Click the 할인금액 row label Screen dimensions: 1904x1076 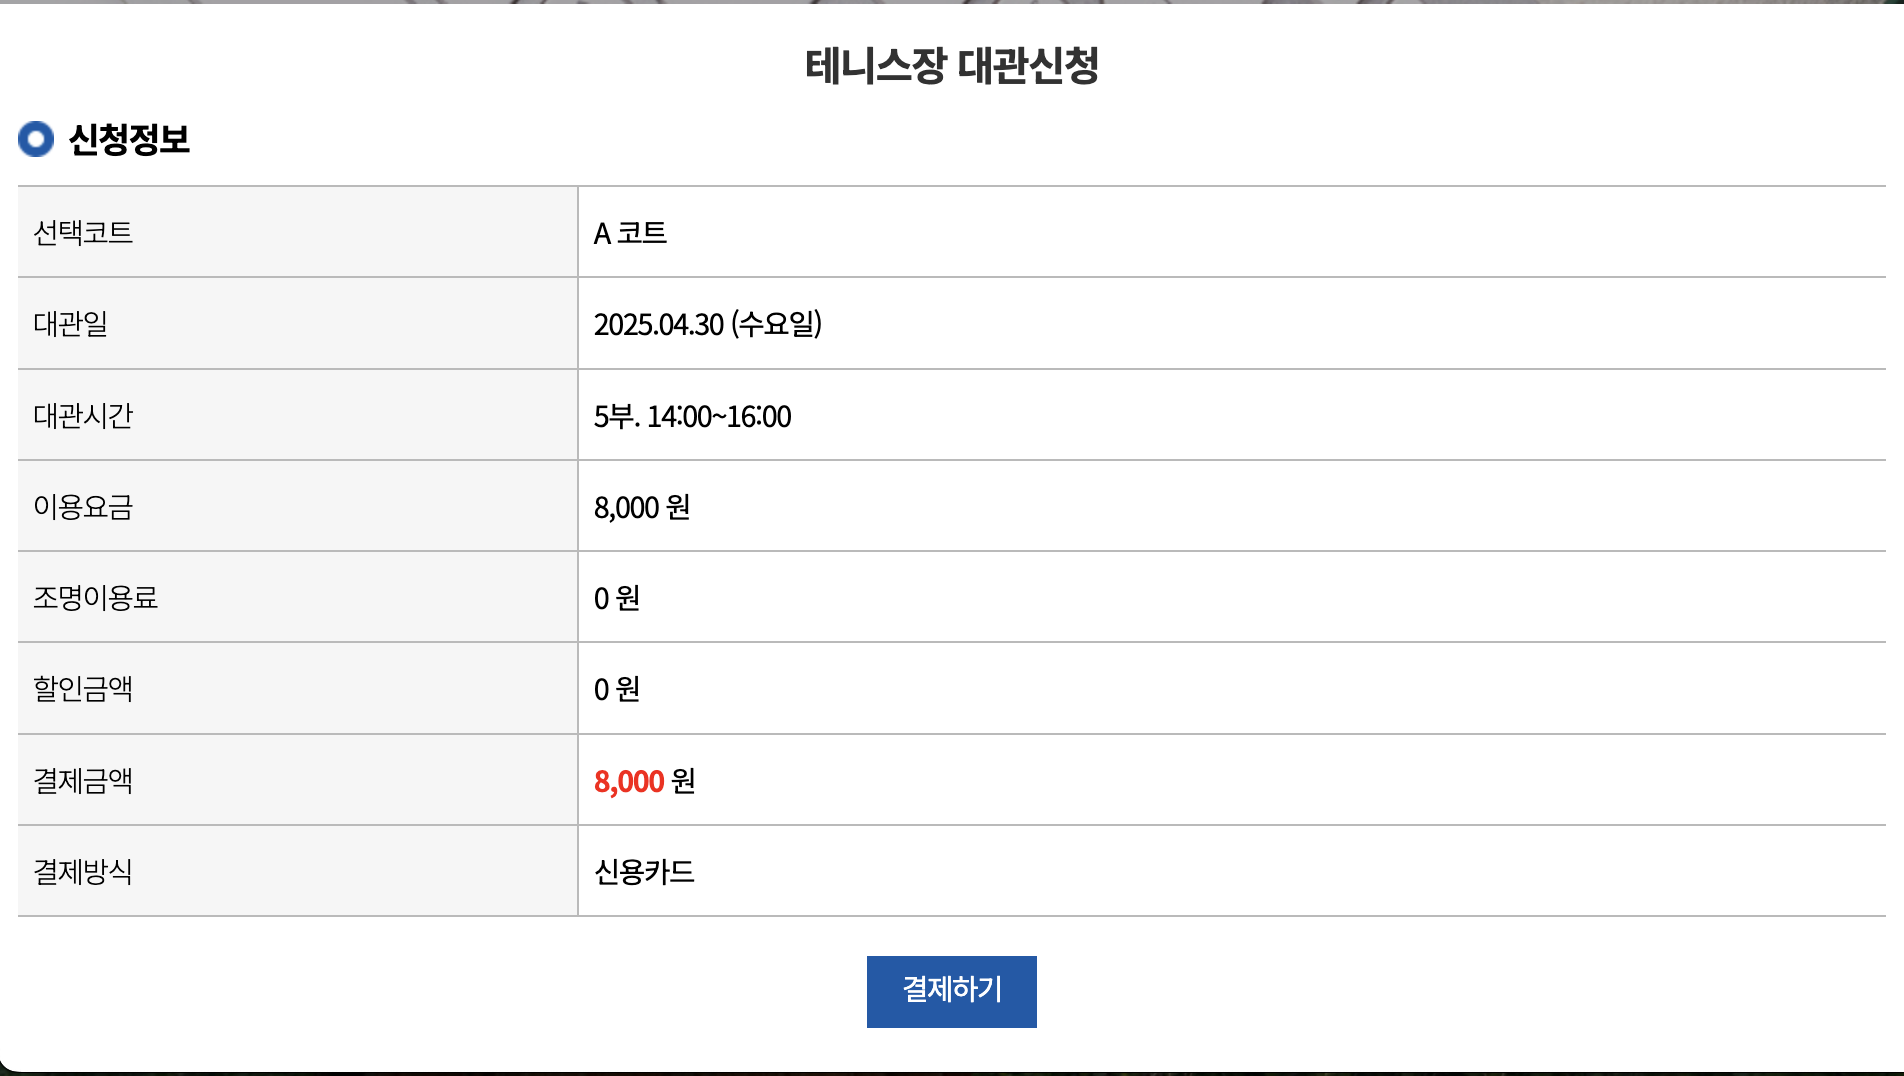point(83,689)
